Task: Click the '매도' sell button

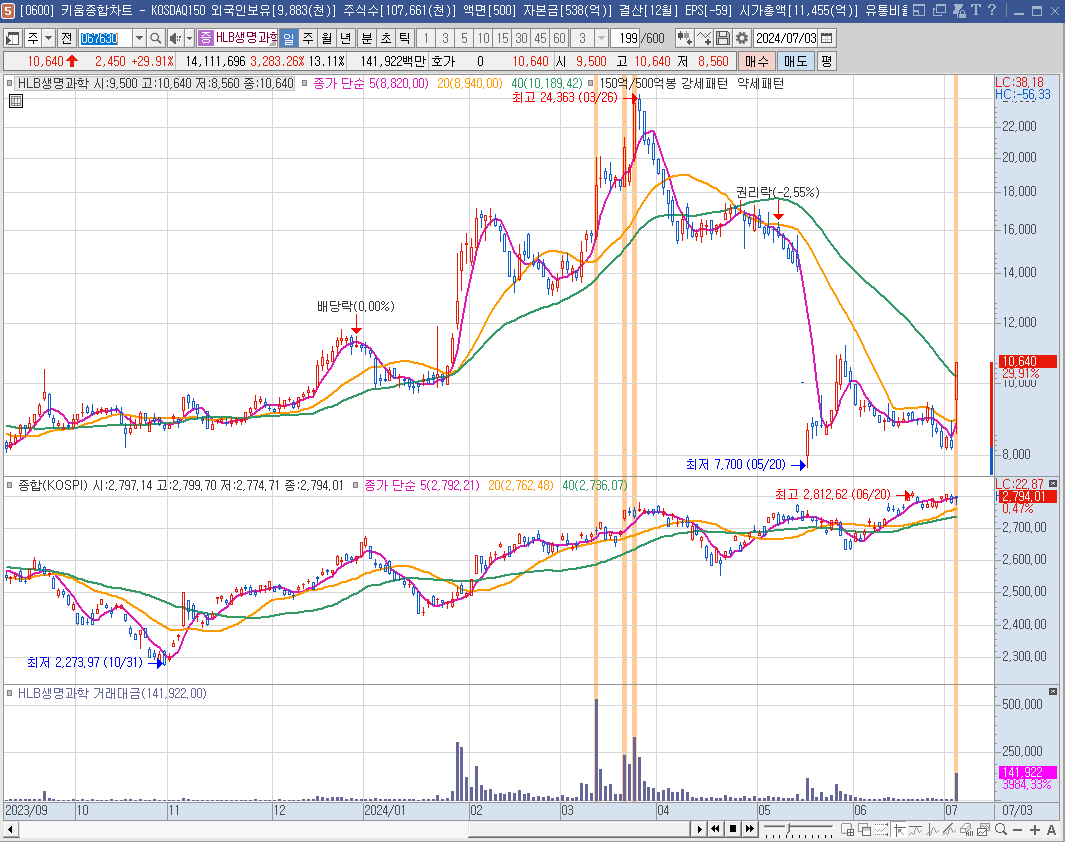Action: pos(795,62)
